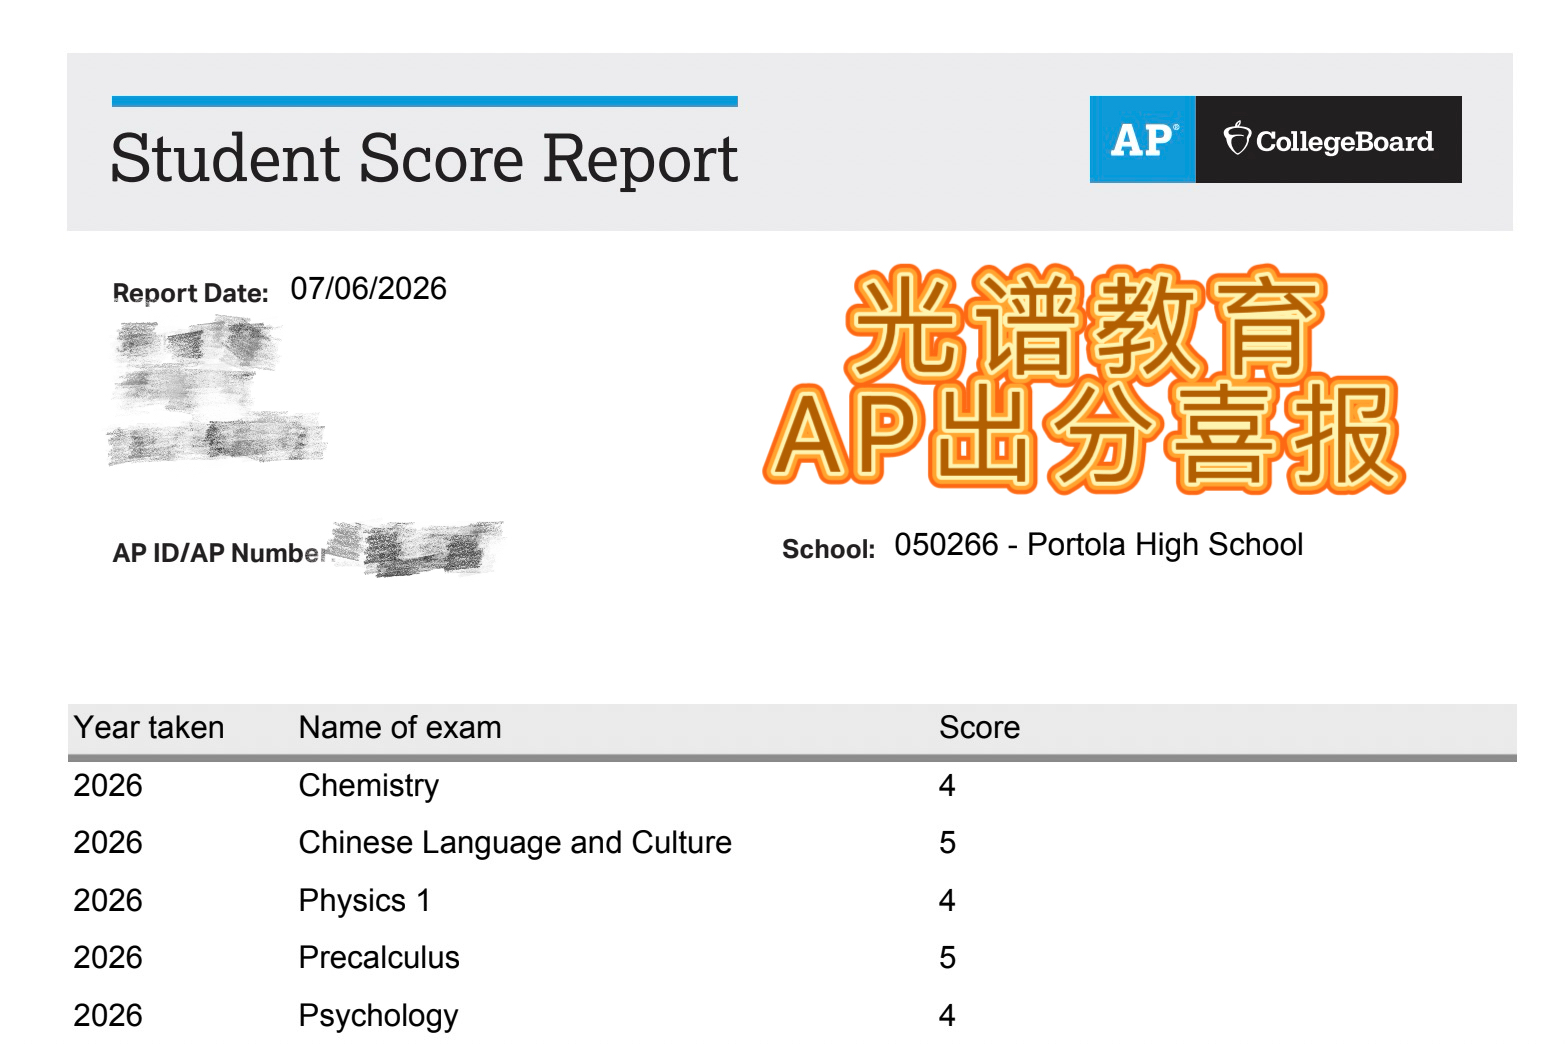Viewport: 1566px width, 1044px height.
Task: Click the 'School:' label
Action: point(828,549)
